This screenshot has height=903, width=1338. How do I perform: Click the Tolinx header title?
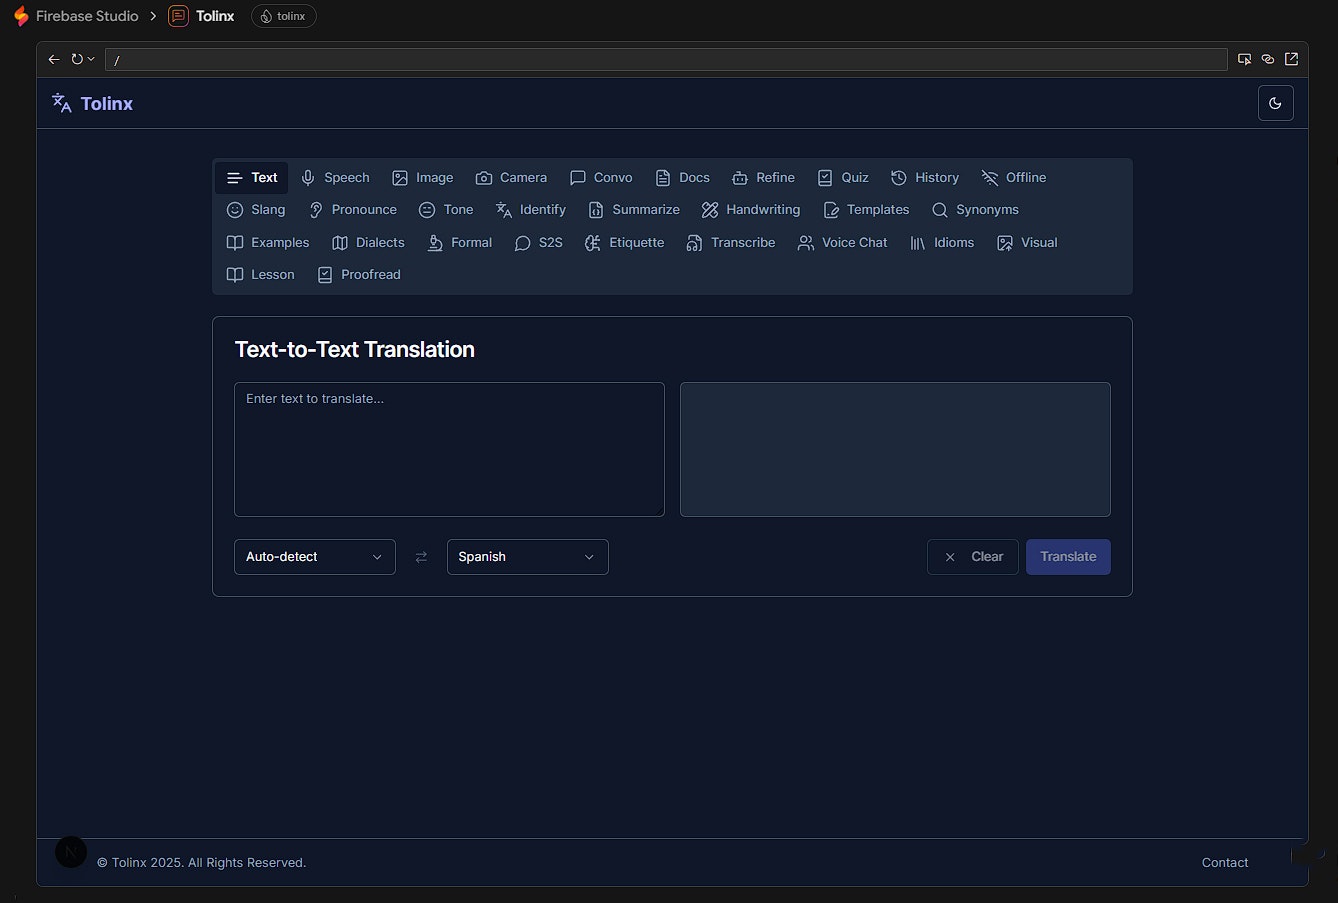point(107,103)
